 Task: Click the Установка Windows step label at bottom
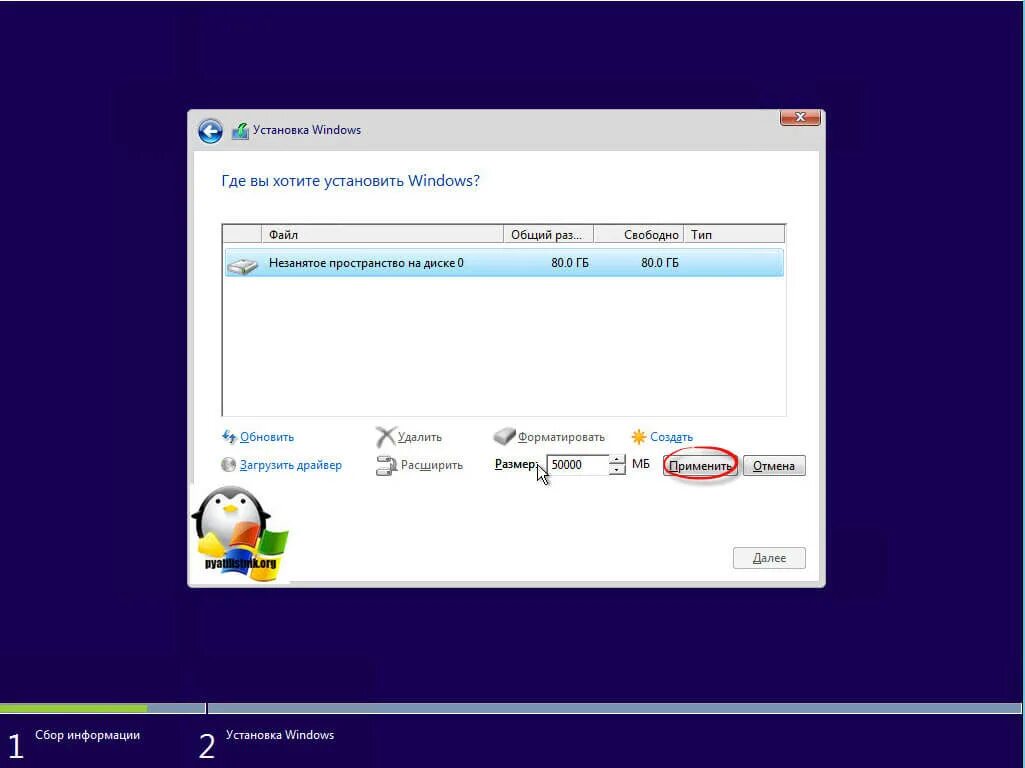point(280,735)
